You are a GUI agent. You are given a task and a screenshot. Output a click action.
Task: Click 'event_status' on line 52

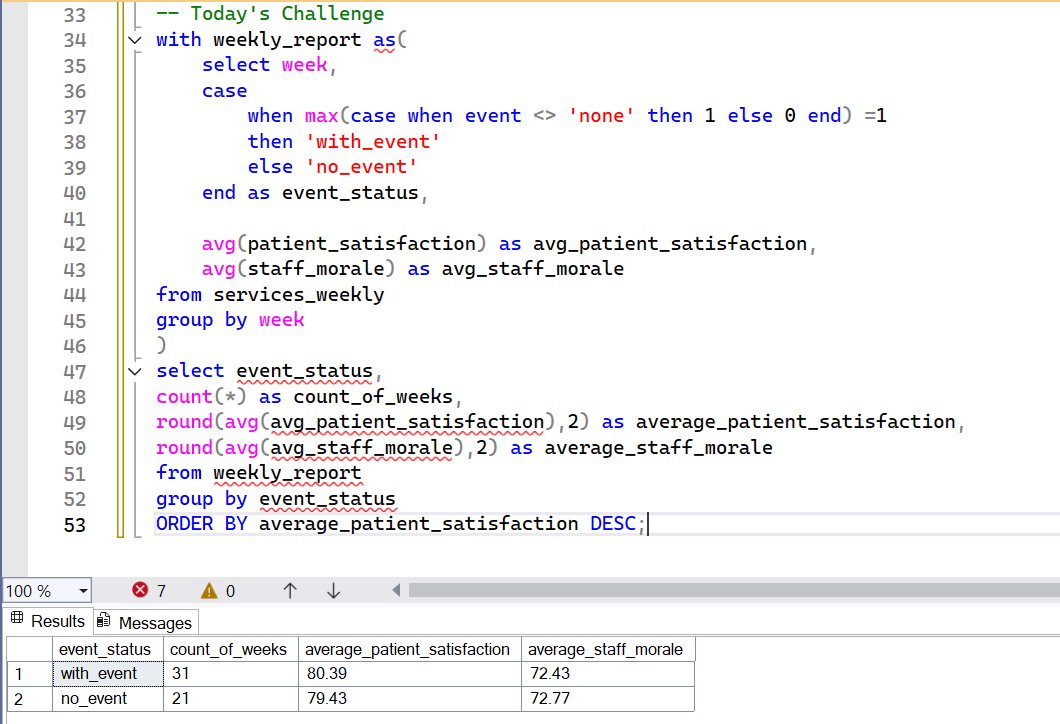(327, 499)
